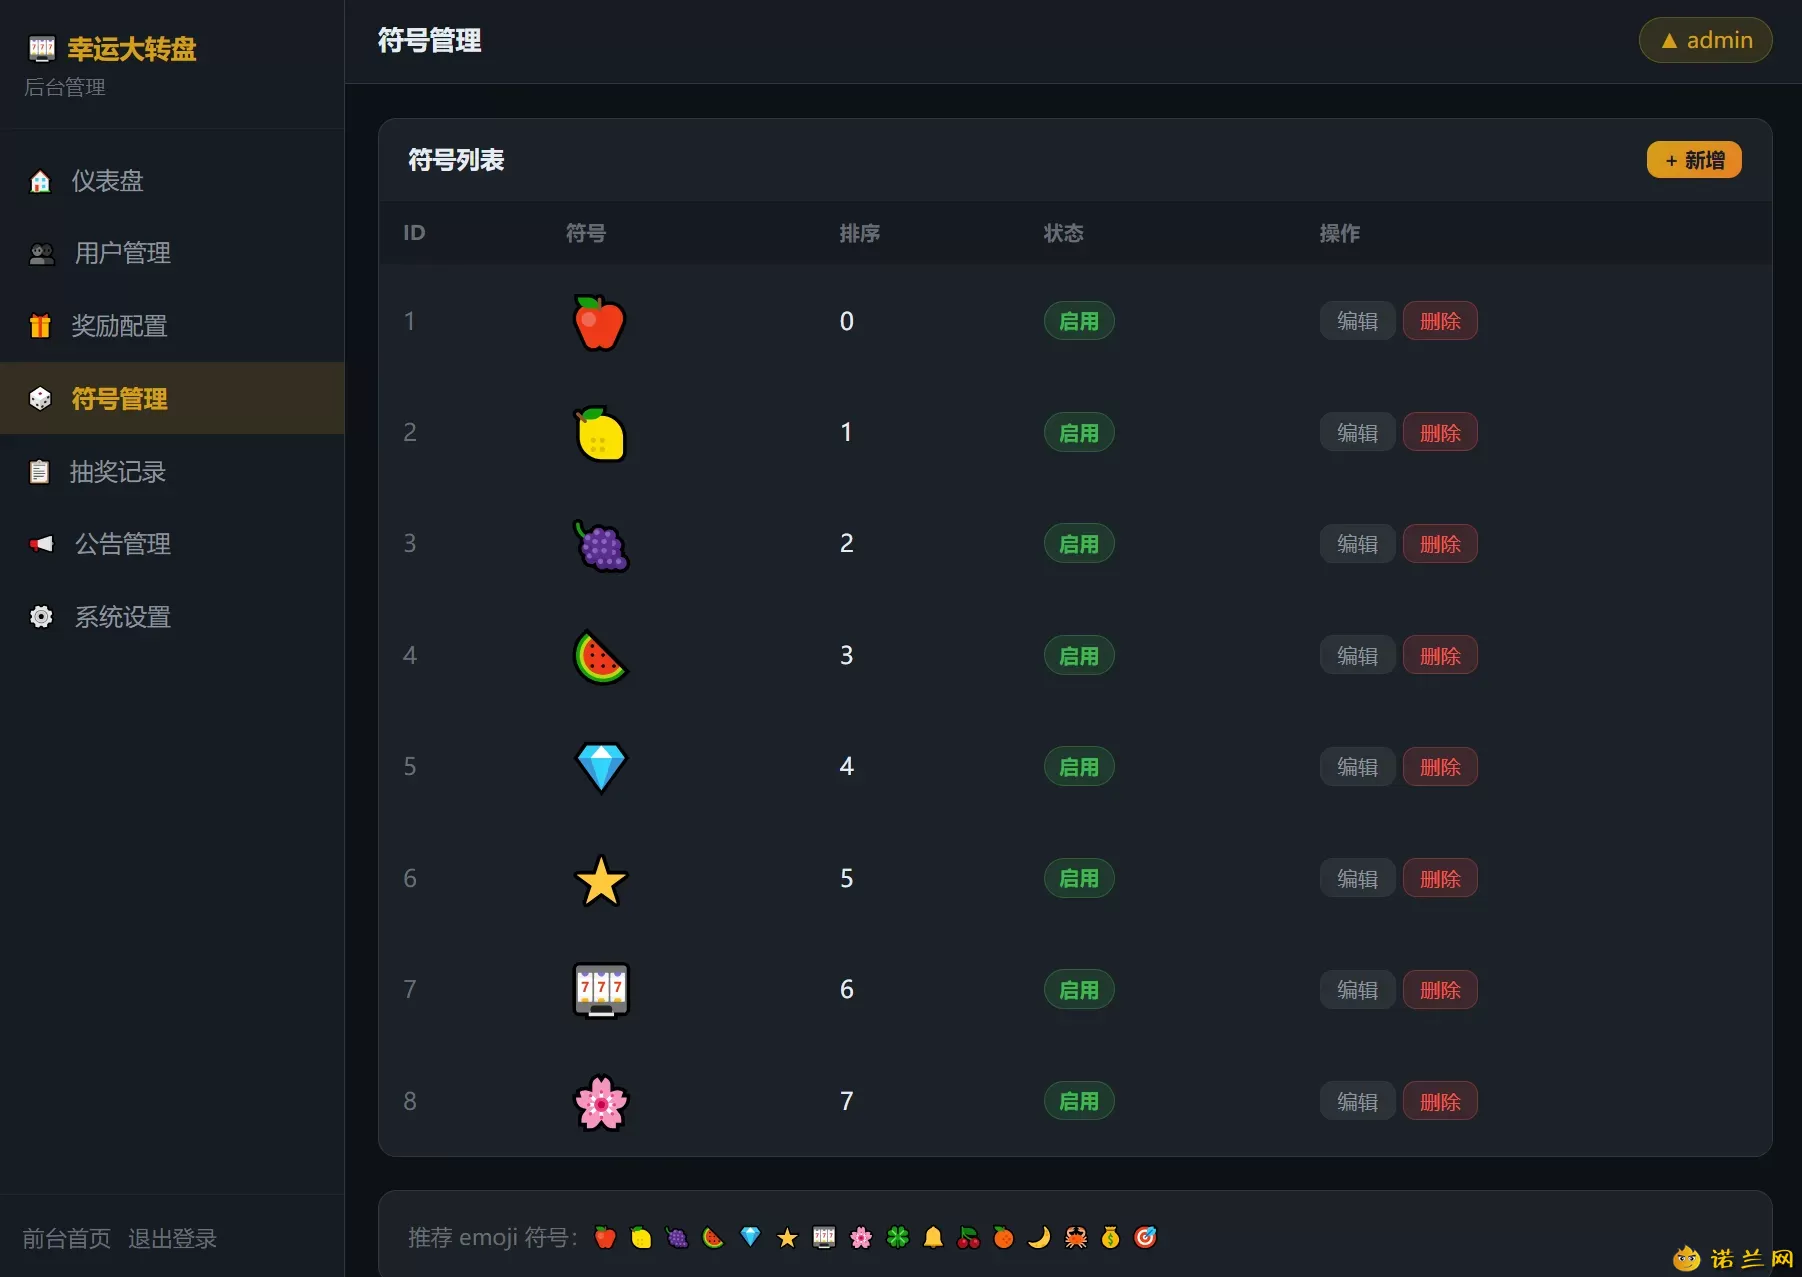The image size is (1802, 1277).
Task: Add a new symbol with 新增 button
Action: [1694, 160]
